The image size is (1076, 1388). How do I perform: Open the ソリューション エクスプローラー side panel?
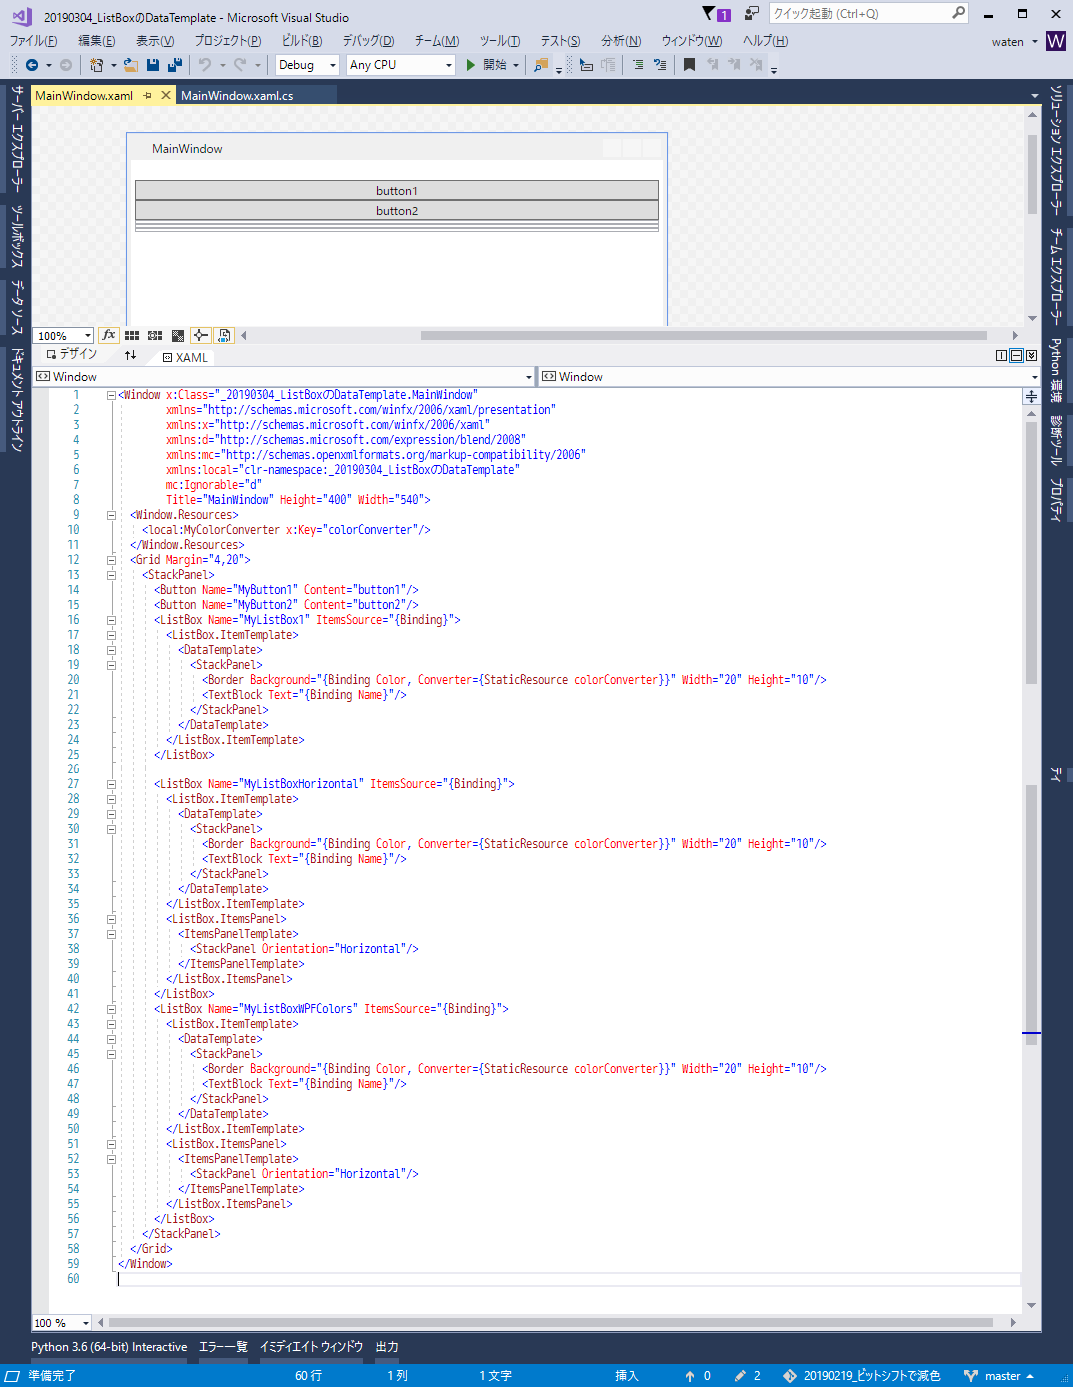click(1056, 151)
